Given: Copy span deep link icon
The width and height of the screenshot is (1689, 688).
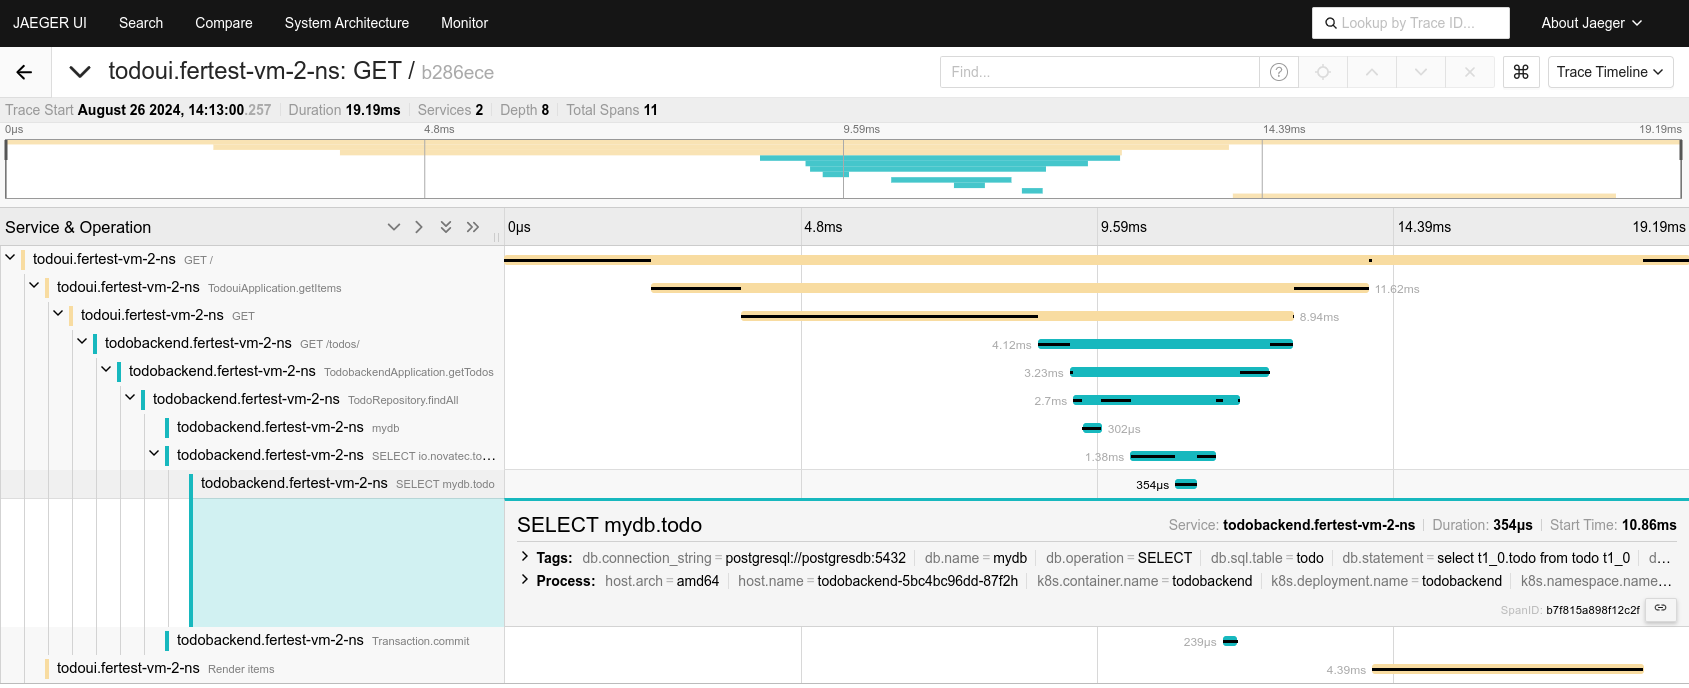Looking at the screenshot, I should pos(1660,608).
